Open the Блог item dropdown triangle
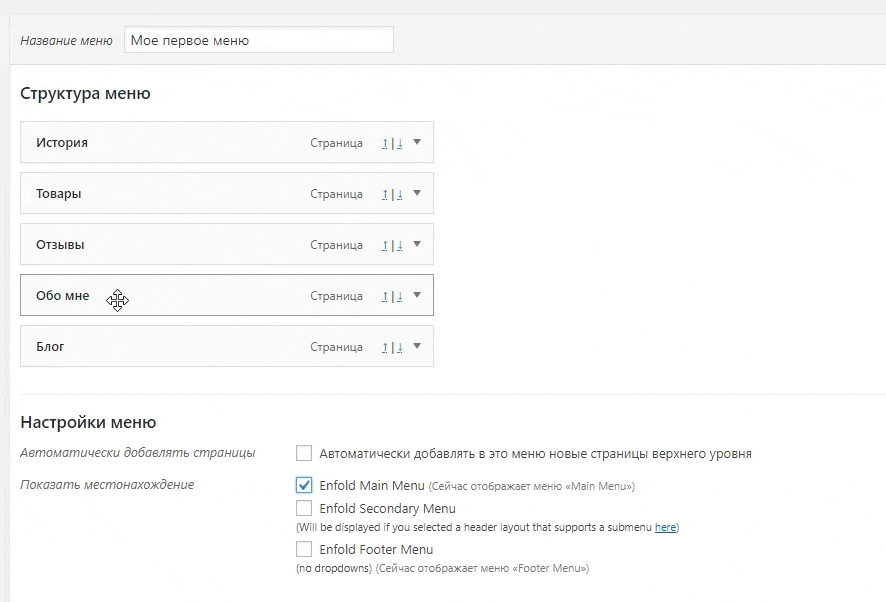Image resolution: width=886 pixels, height=602 pixels. pos(417,346)
